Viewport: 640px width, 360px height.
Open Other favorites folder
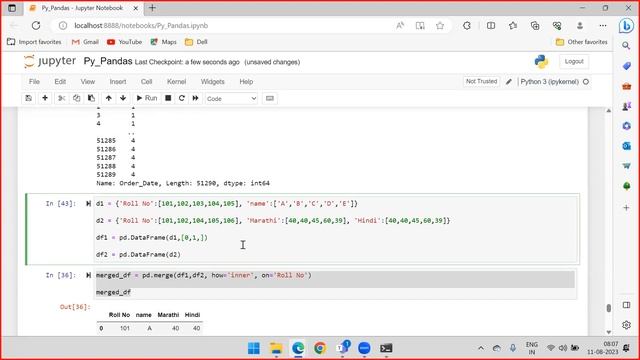(x=582, y=42)
